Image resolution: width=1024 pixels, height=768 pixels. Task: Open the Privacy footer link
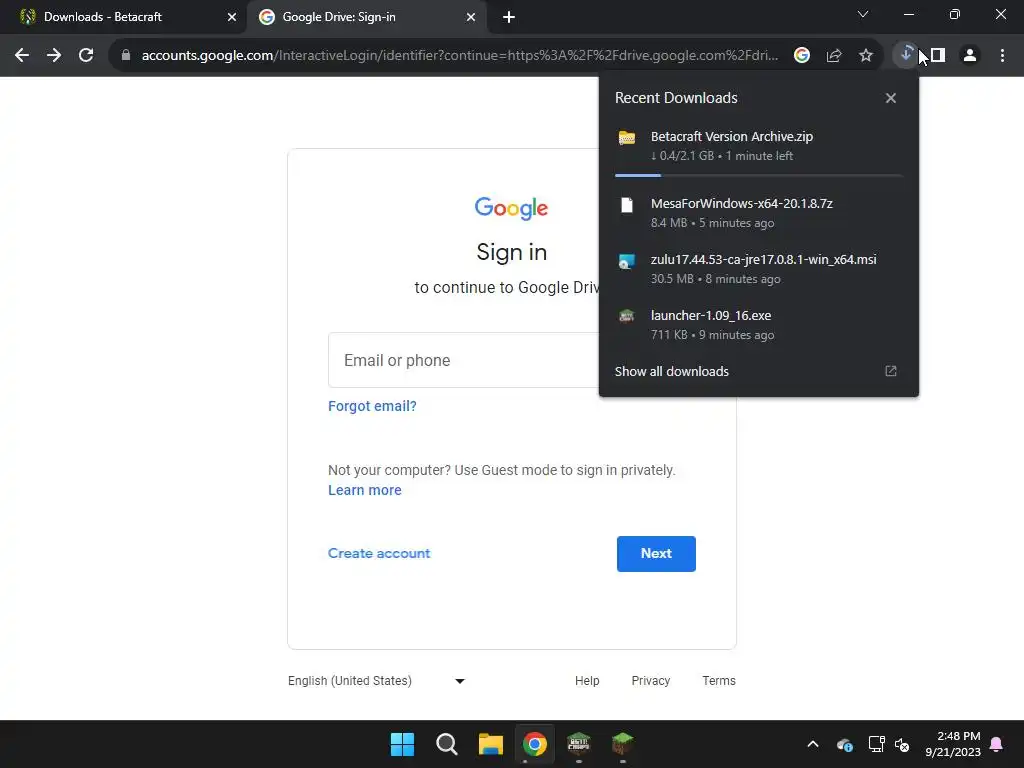(x=650, y=680)
